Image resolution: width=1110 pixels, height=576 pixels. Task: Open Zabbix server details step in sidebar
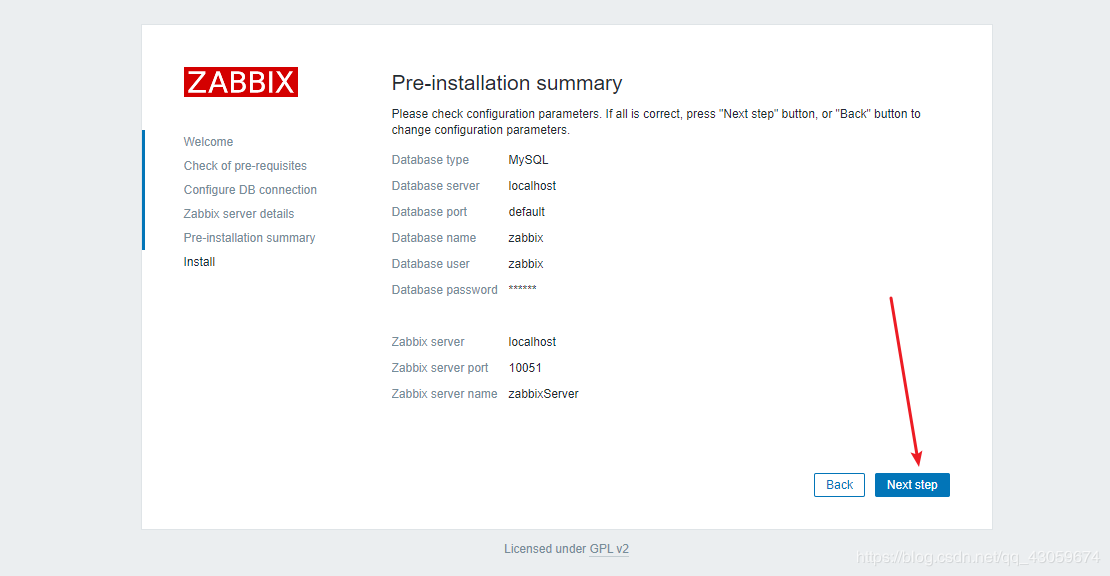point(239,214)
